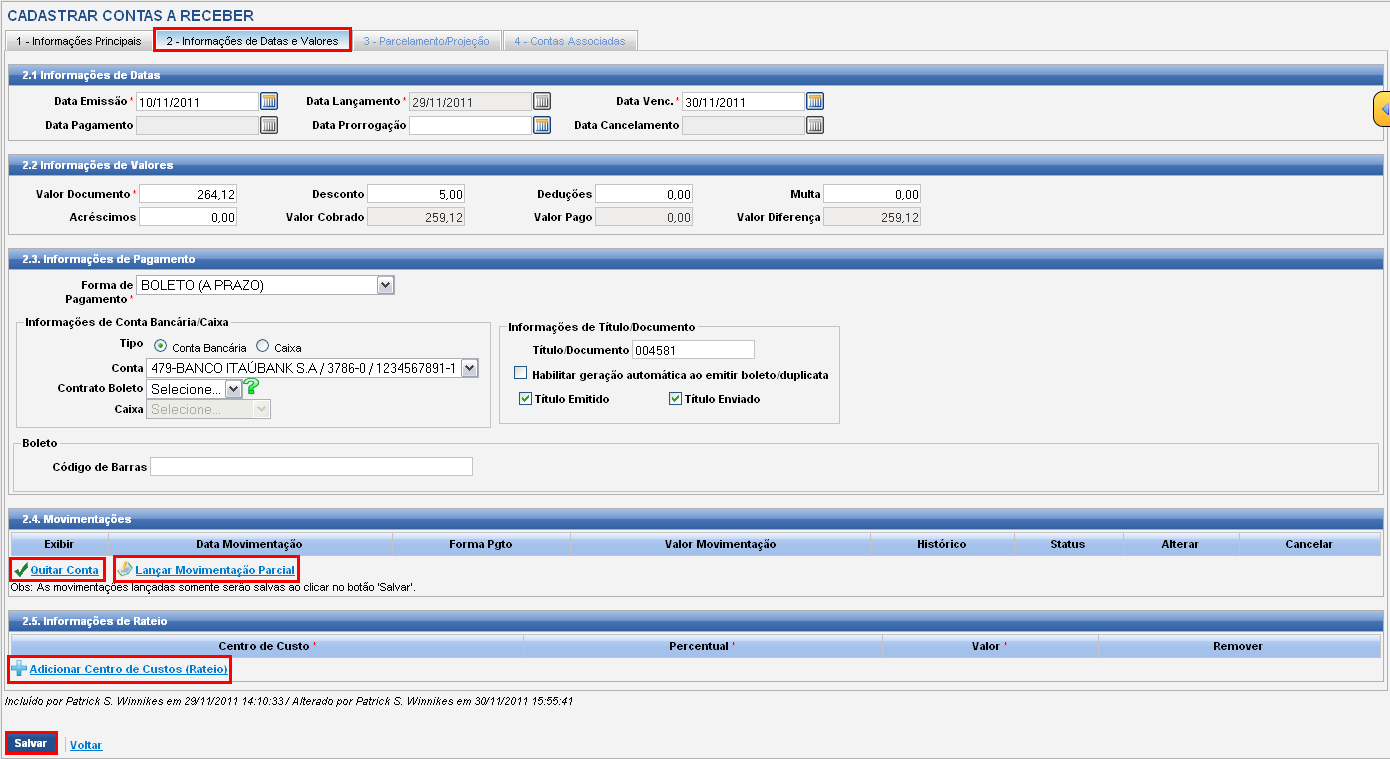The image size is (1390, 759).
Task: Open calendar icon for Data Venc.
Action: coord(815,101)
